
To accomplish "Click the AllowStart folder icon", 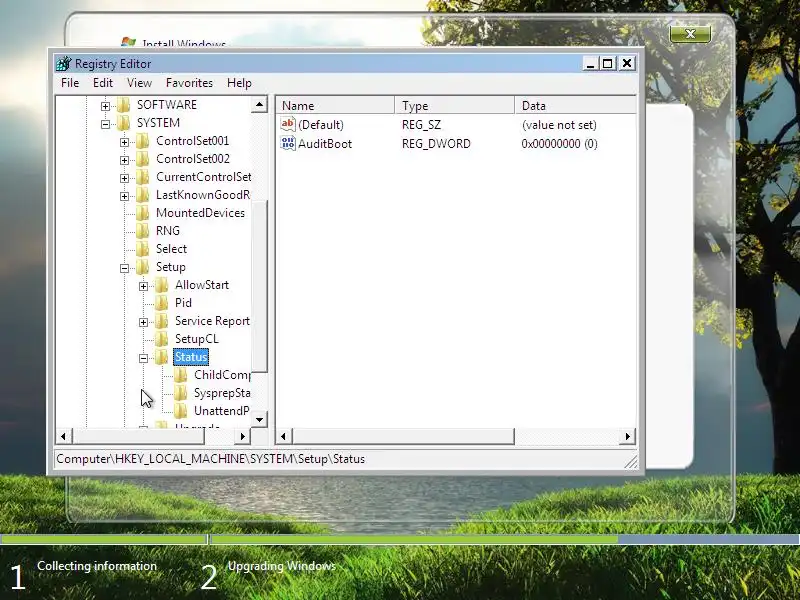I will (162, 285).
